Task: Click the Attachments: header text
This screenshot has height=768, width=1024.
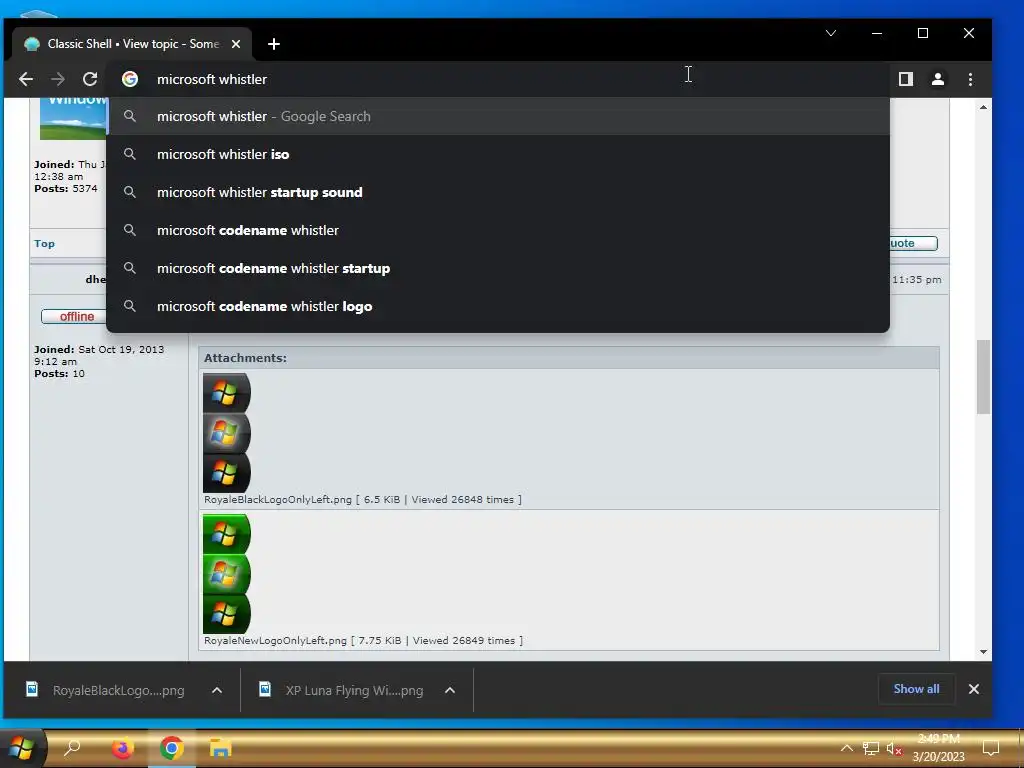Action: [x=245, y=358]
